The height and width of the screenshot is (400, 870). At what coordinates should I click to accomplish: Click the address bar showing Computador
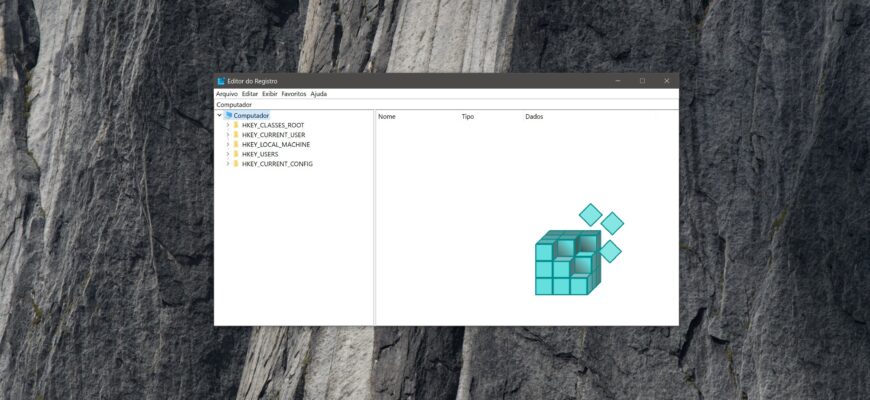(445, 104)
